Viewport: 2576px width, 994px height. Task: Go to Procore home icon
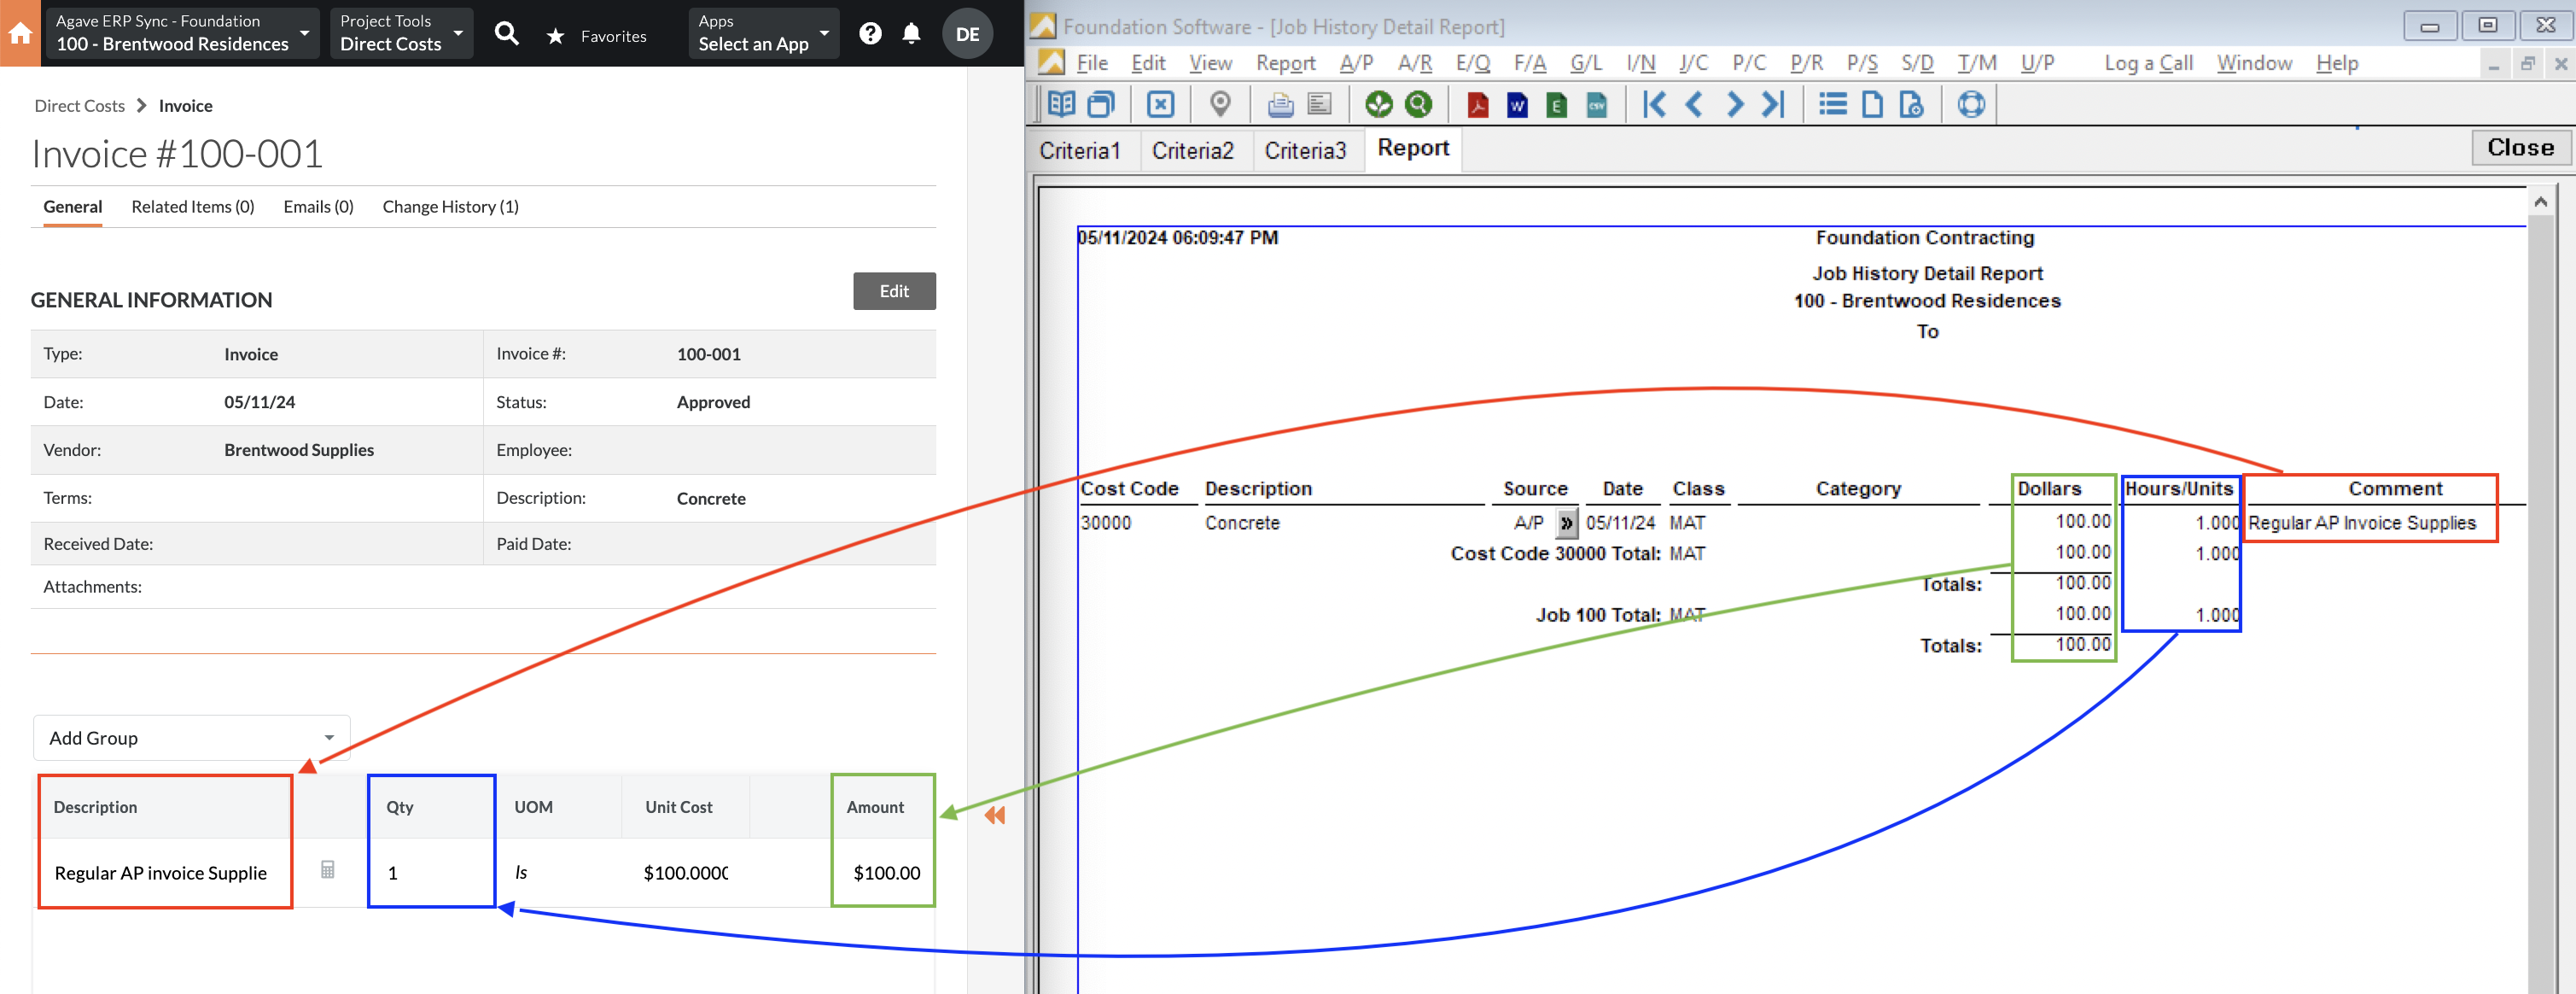tap(20, 33)
